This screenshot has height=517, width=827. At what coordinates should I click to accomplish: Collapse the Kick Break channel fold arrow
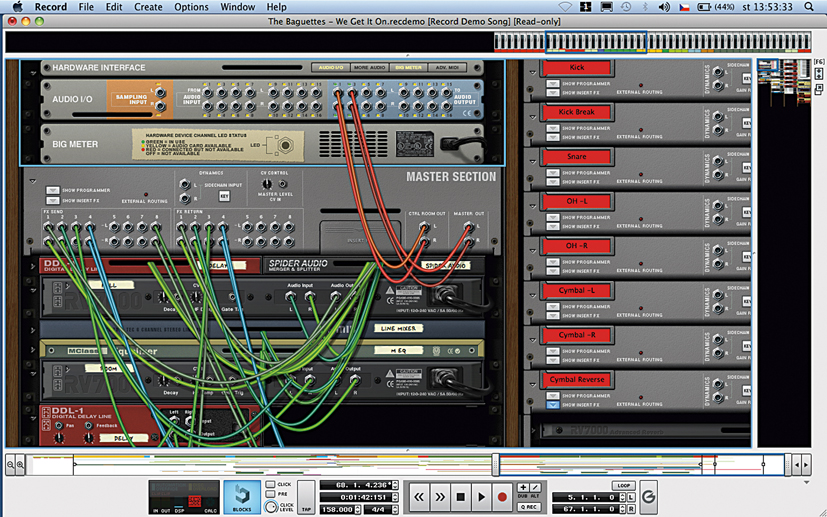point(533,118)
